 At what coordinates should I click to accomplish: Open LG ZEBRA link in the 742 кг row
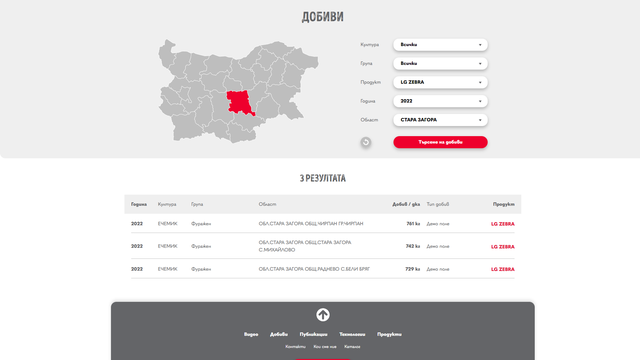[x=502, y=247]
